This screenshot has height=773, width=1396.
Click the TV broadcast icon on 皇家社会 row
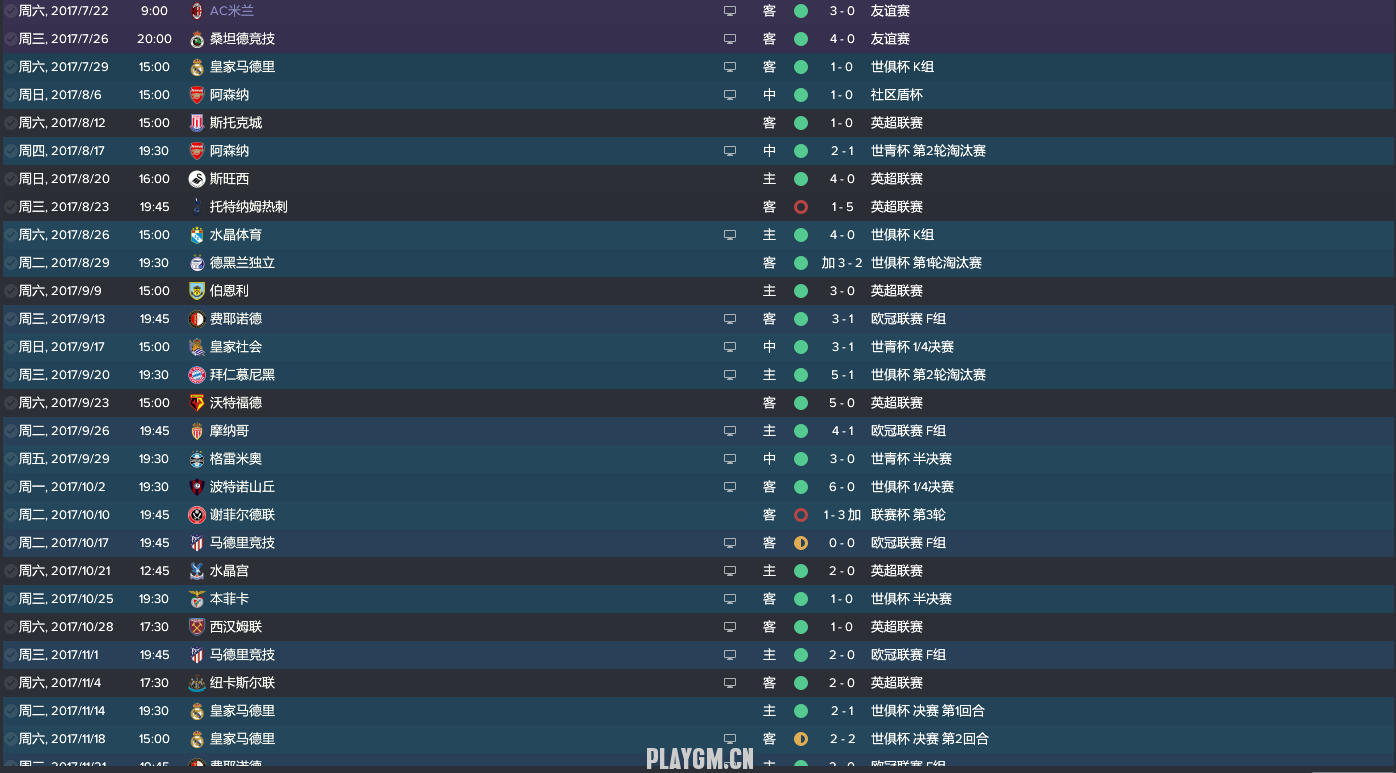pos(730,347)
